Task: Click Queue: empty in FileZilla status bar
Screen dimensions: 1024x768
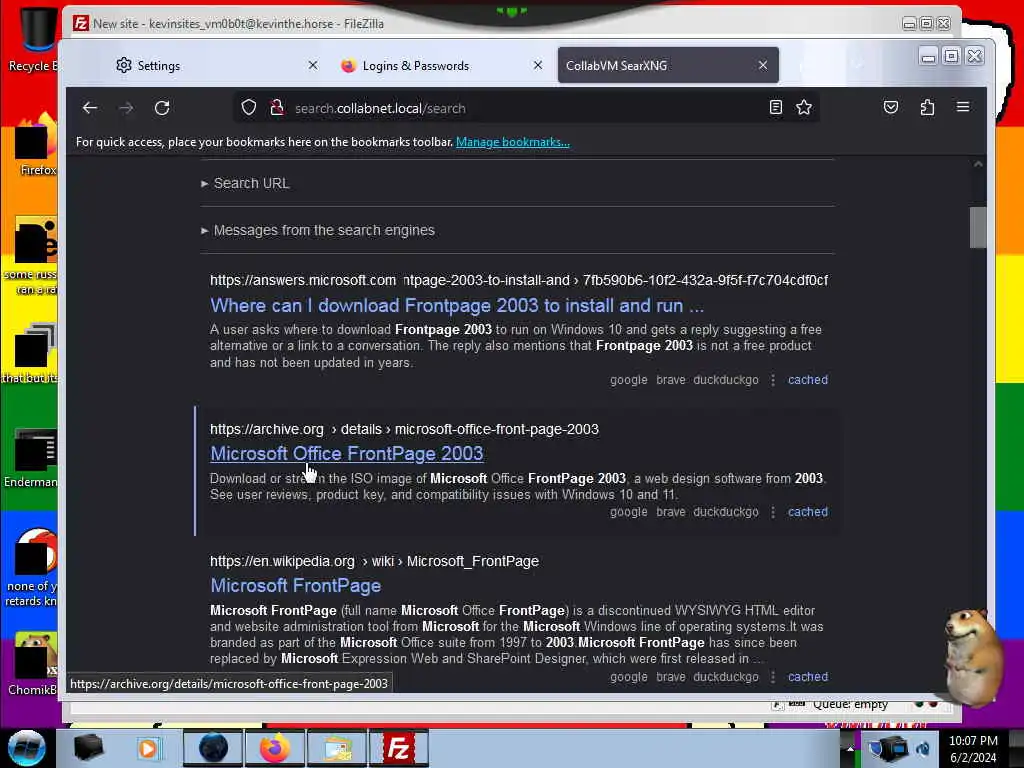Action: click(850, 704)
